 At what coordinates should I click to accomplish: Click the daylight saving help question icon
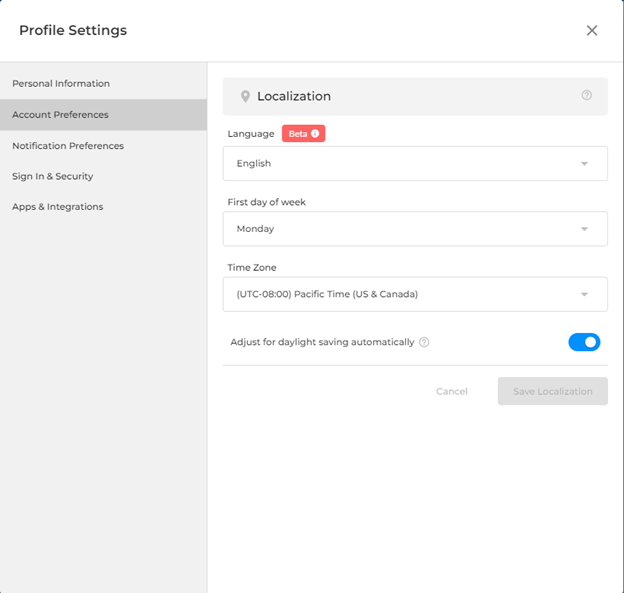point(424,342)
